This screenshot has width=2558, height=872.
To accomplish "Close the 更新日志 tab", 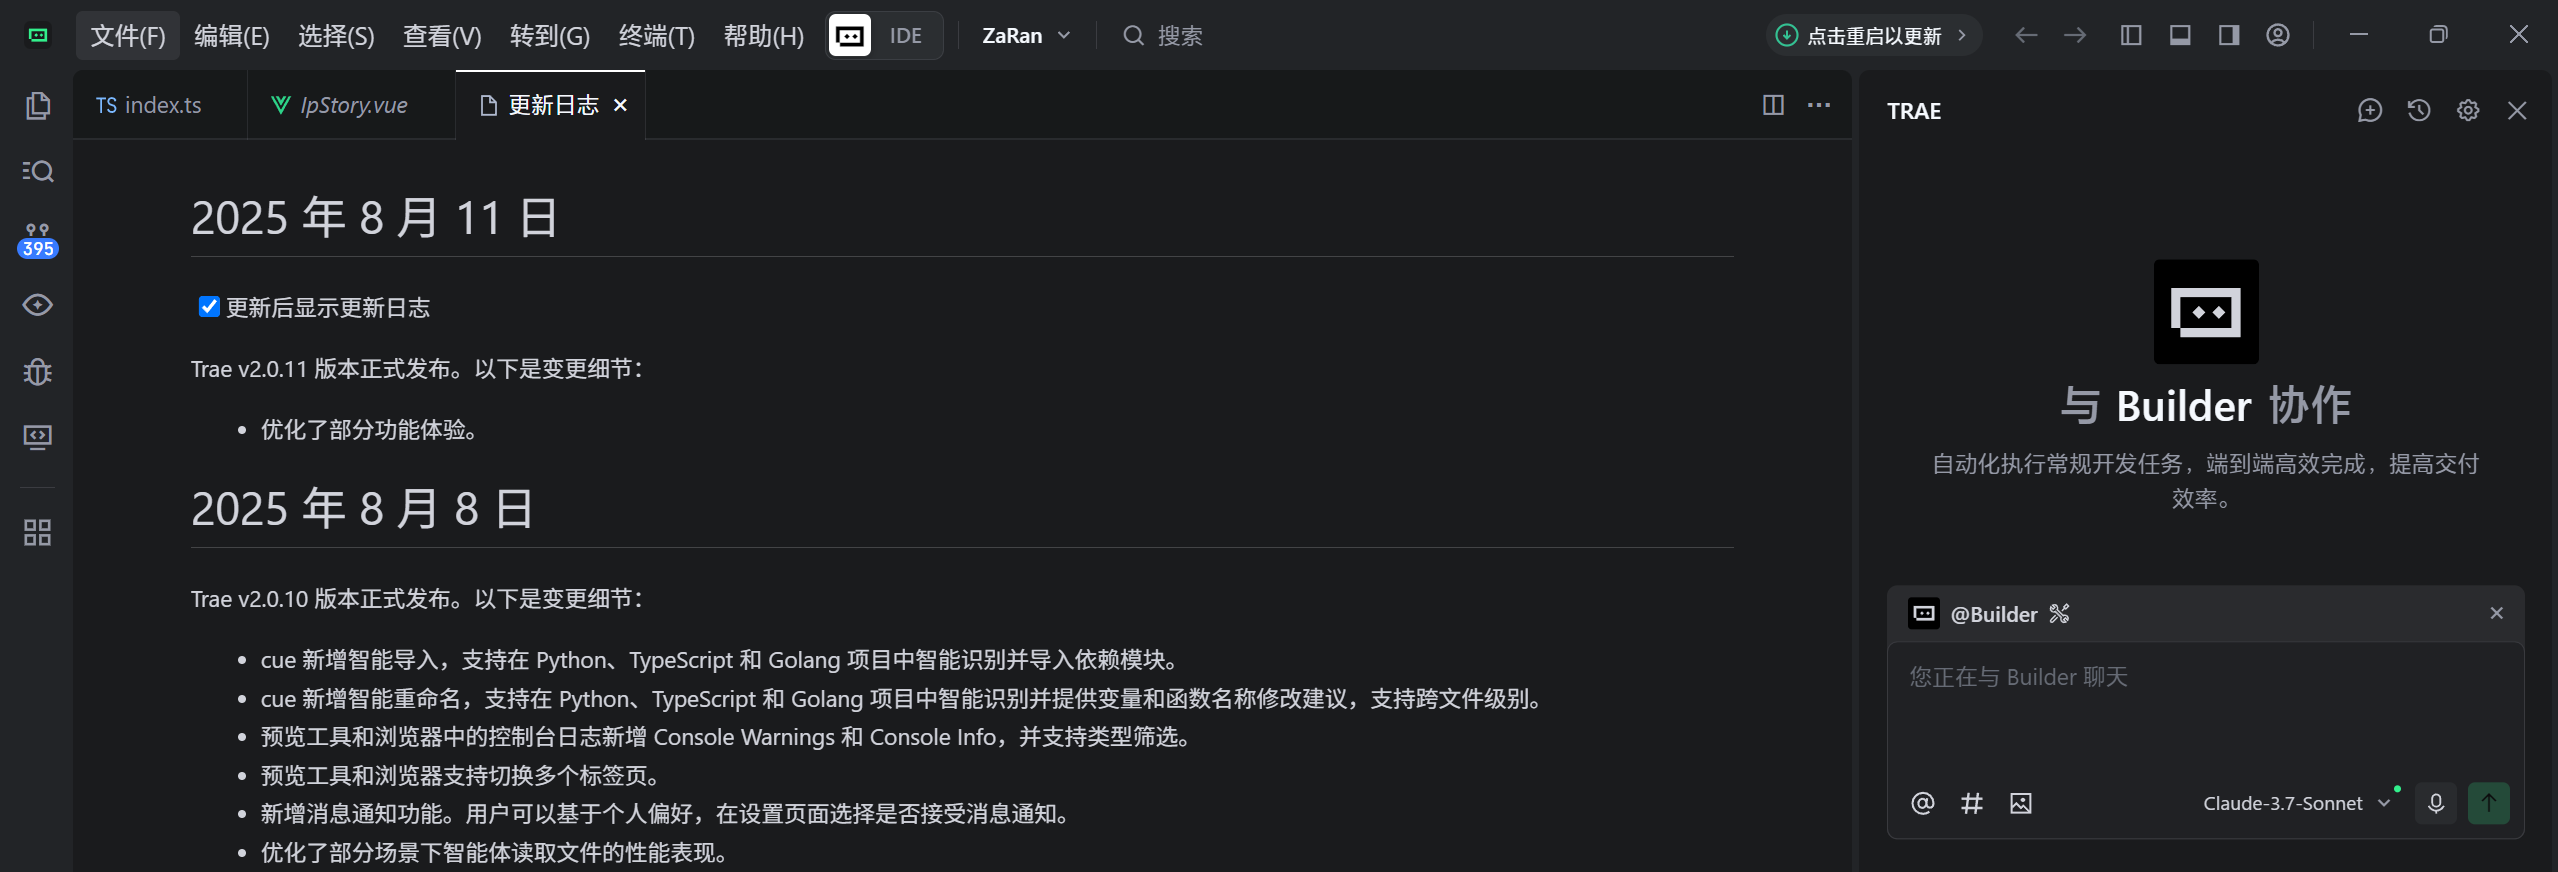I will click(x=621, y=105).
